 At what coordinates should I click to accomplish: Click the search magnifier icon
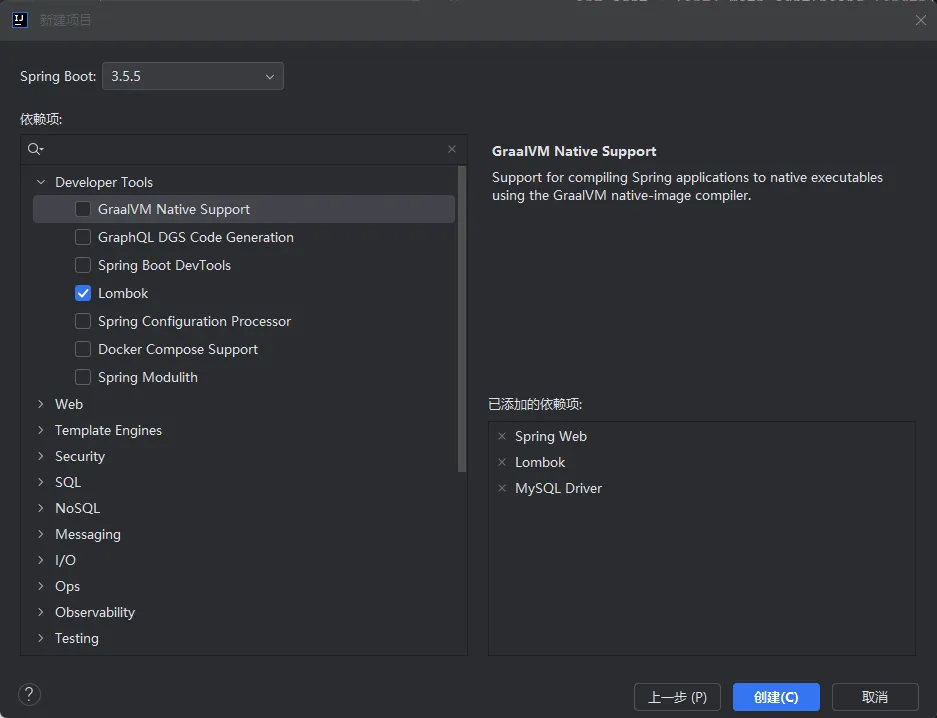35,149
